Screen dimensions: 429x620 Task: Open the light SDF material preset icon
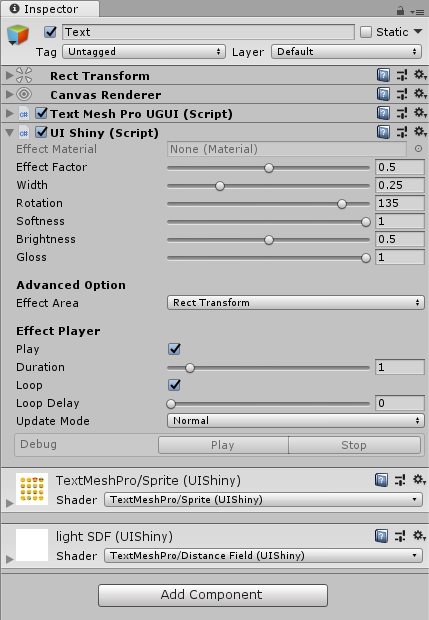pyautogui.click(x=400, y=537)
